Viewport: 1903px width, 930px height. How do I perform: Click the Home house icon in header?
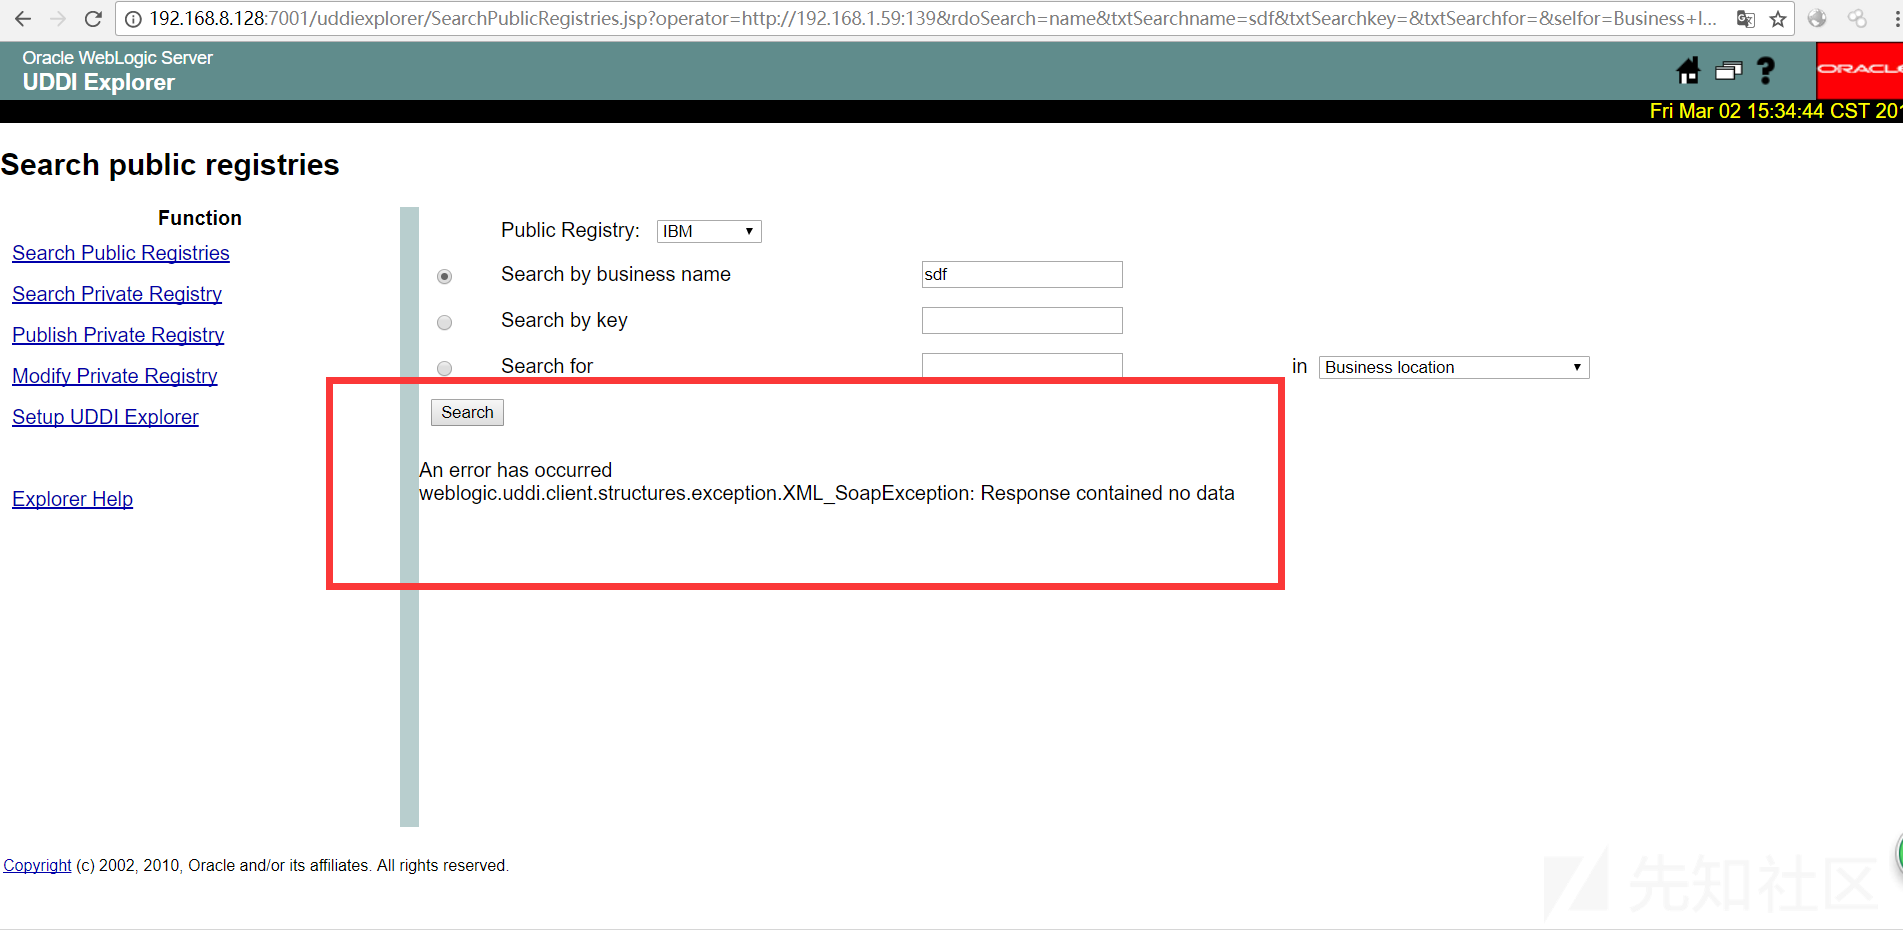1688,70
